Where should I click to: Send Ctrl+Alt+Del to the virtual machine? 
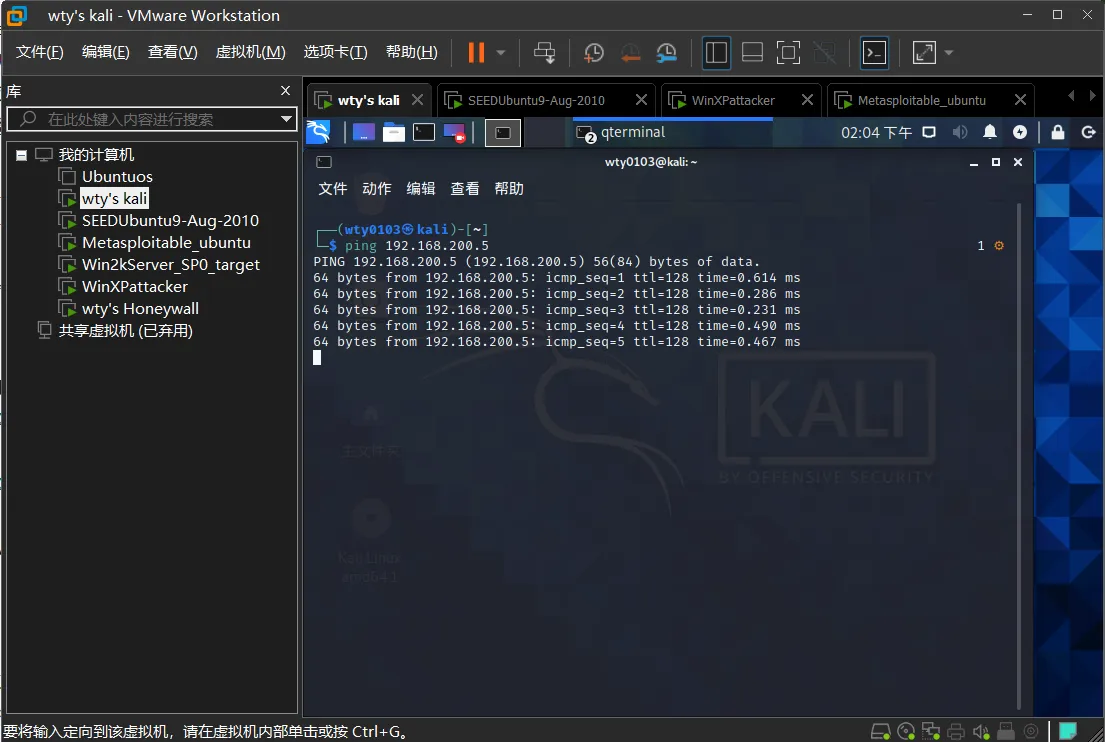click(544, 52)
